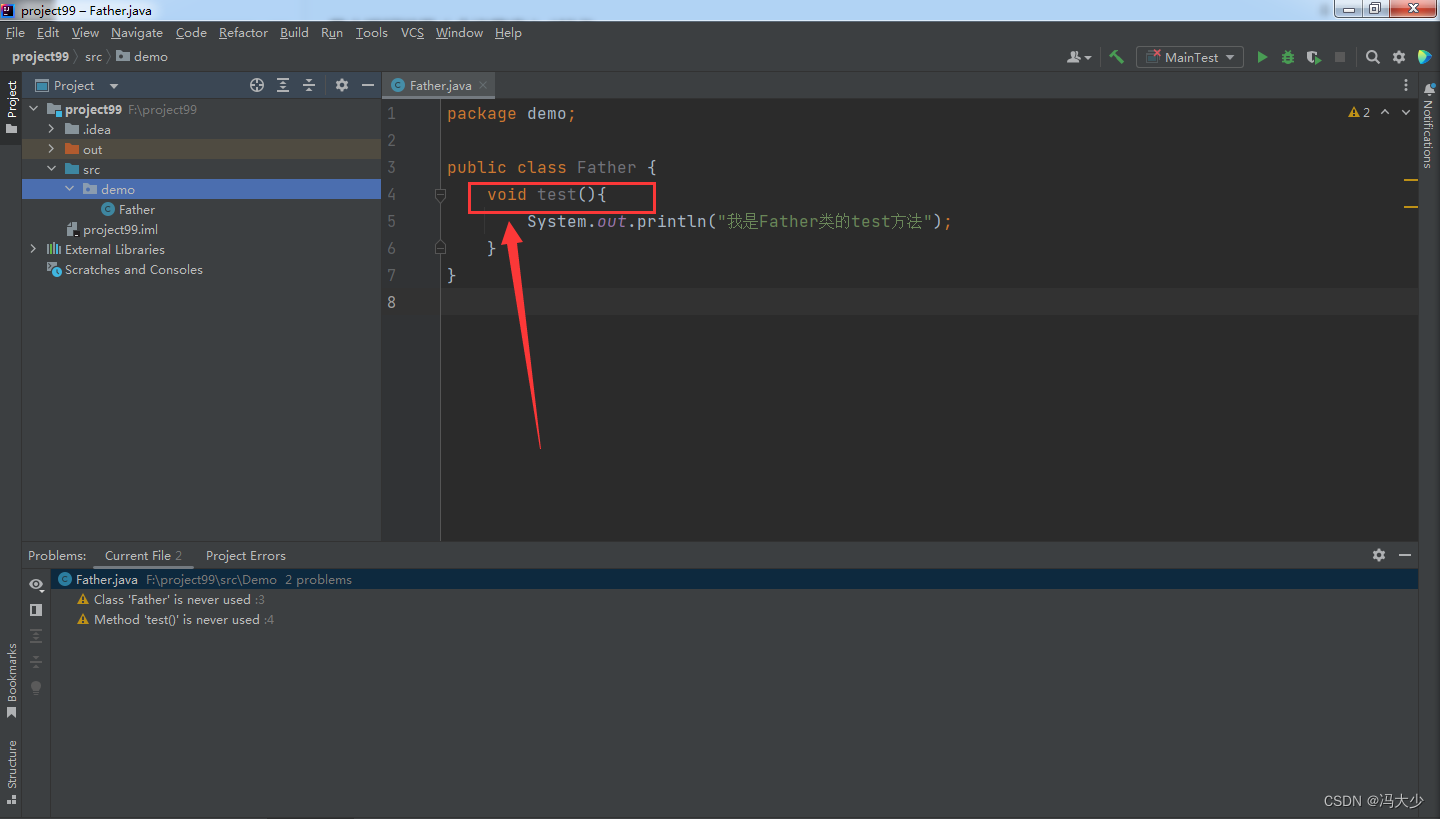Hide the Project panel with minus icon
Image resolution: width=1440 pixels, height=819 pixels.
[368, 85]
